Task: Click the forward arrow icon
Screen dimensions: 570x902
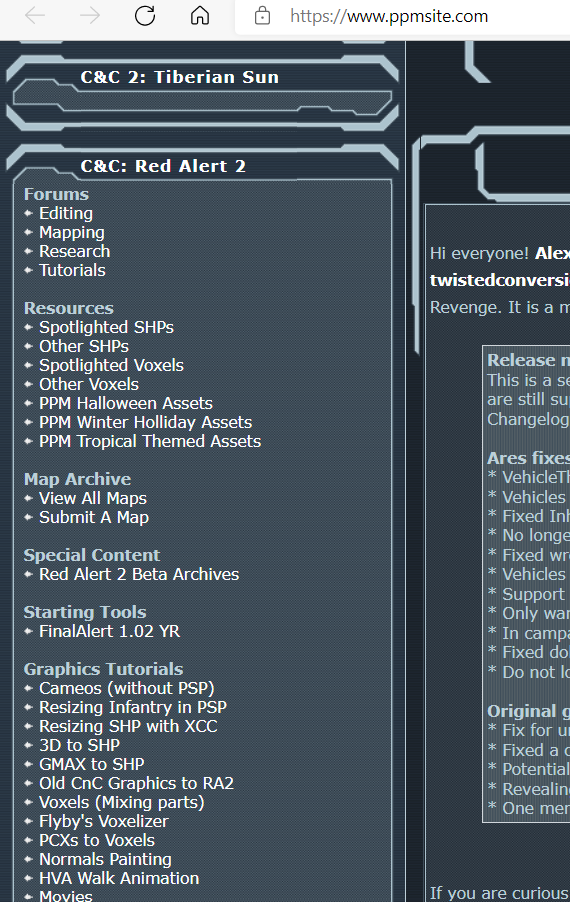Action: tap(90, 16)
